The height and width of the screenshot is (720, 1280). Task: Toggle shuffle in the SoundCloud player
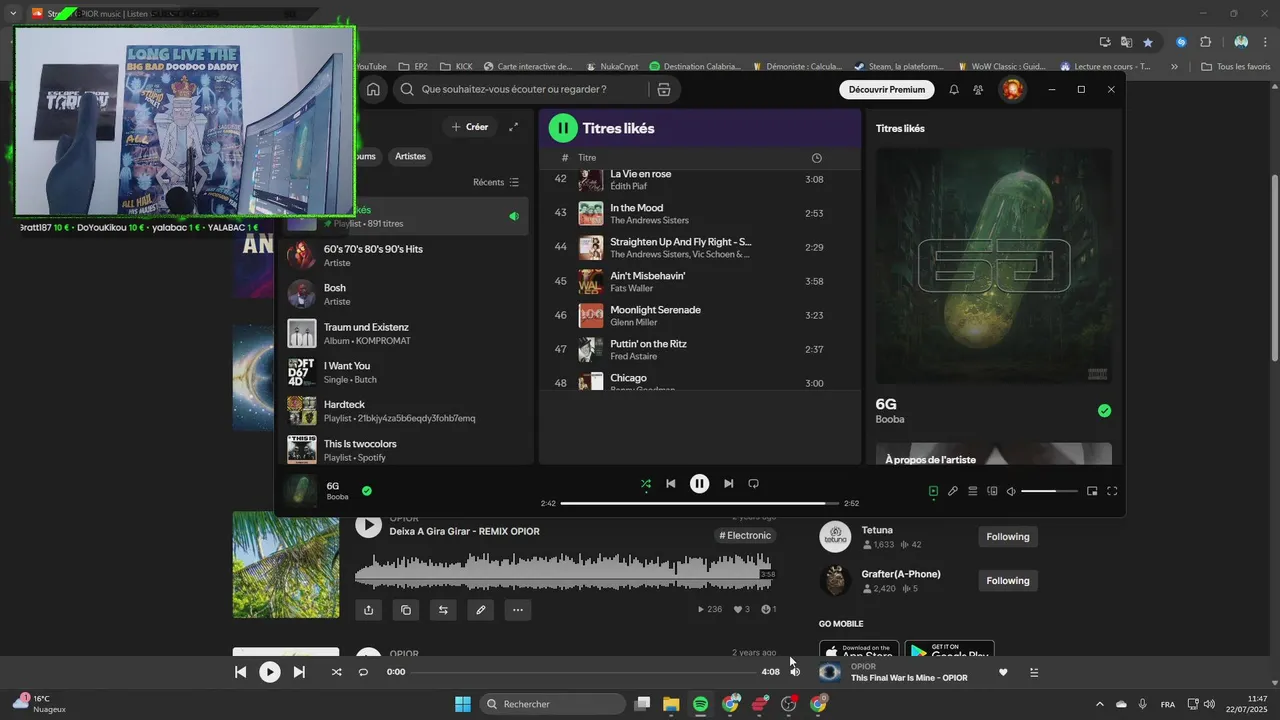(x=336, y=672)
